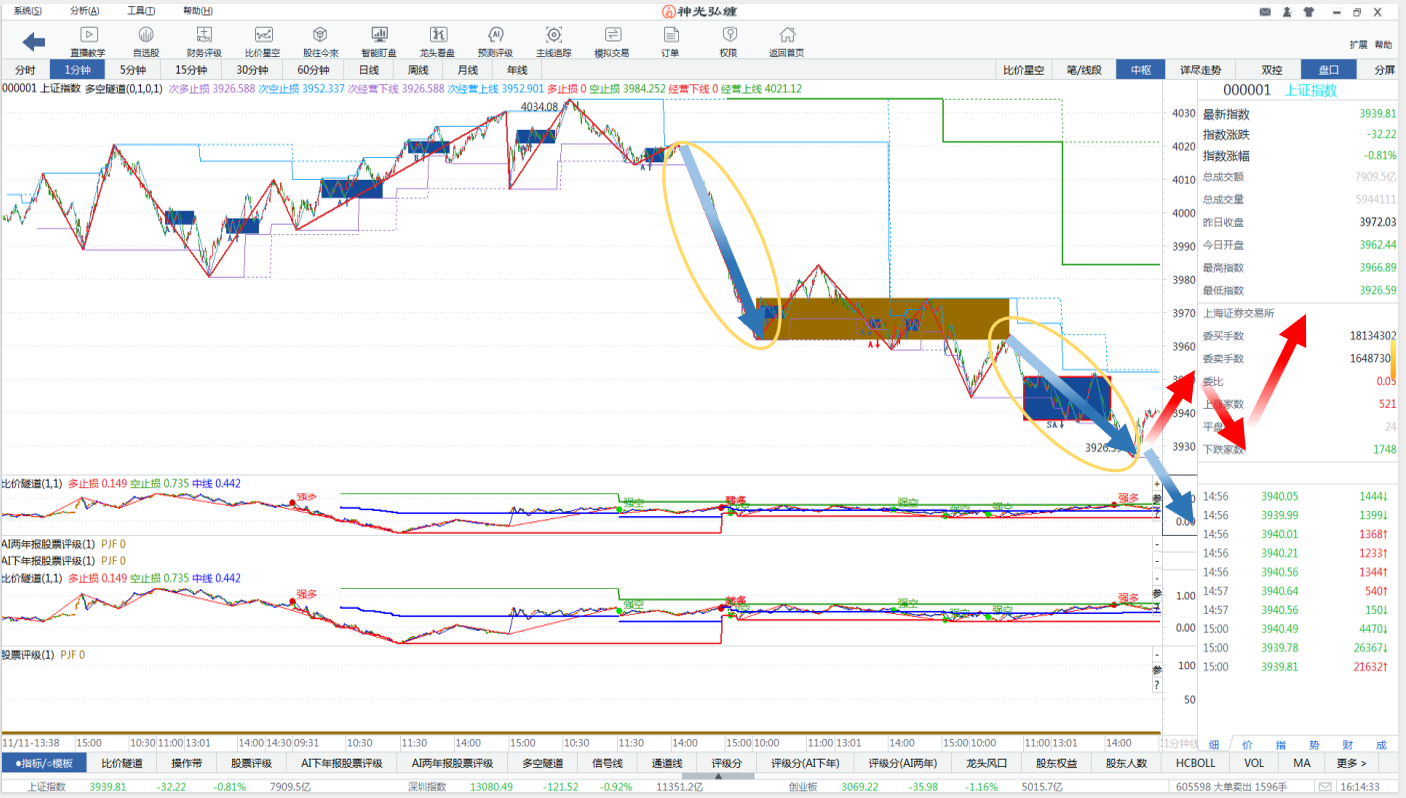
Task: Click the 返回首页 home icon
Action: click(x=786, y=41)
